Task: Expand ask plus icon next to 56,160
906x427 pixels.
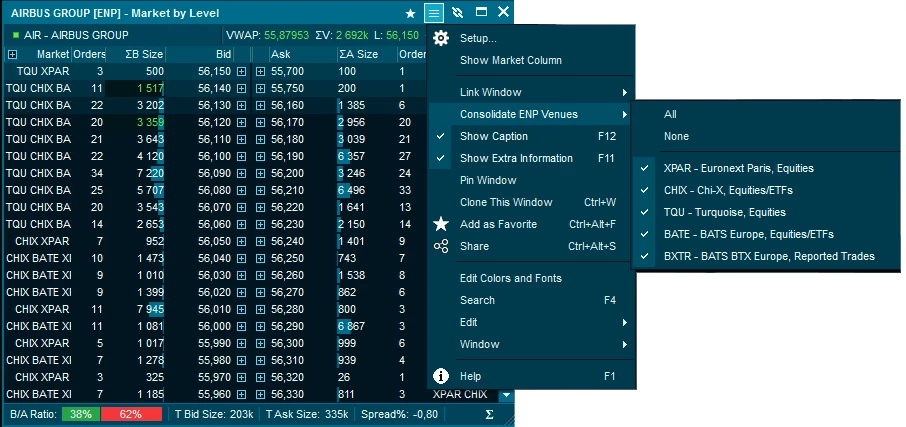Action: click(x=261, y=106)
